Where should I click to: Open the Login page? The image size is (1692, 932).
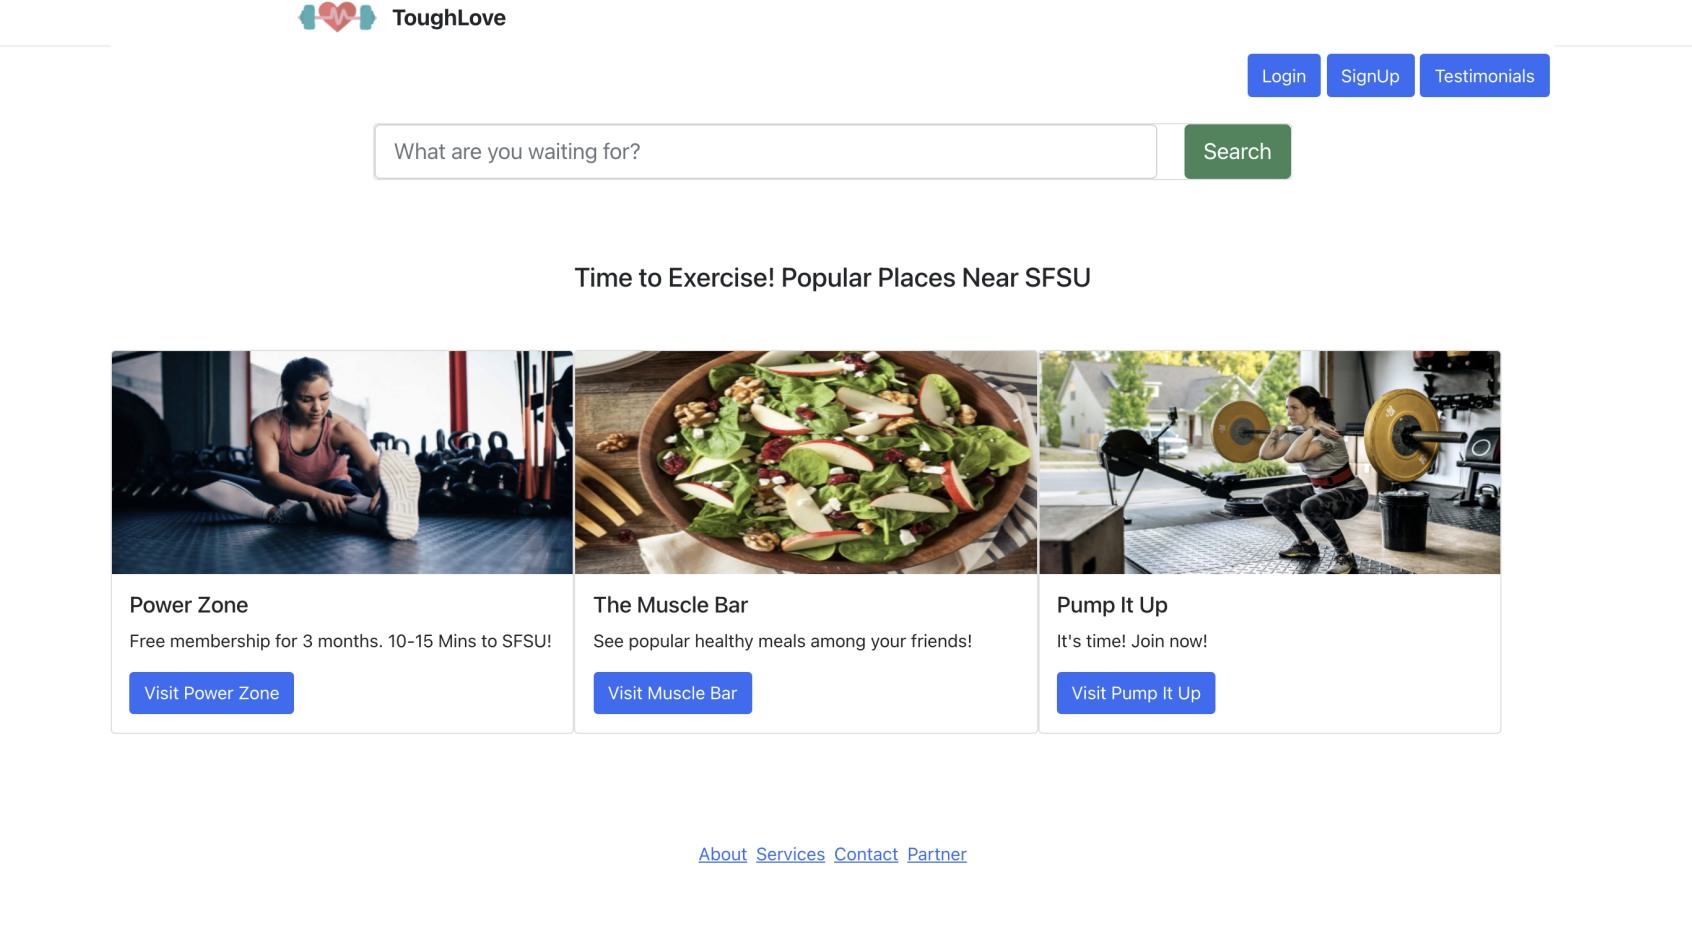pos(1284,76)
